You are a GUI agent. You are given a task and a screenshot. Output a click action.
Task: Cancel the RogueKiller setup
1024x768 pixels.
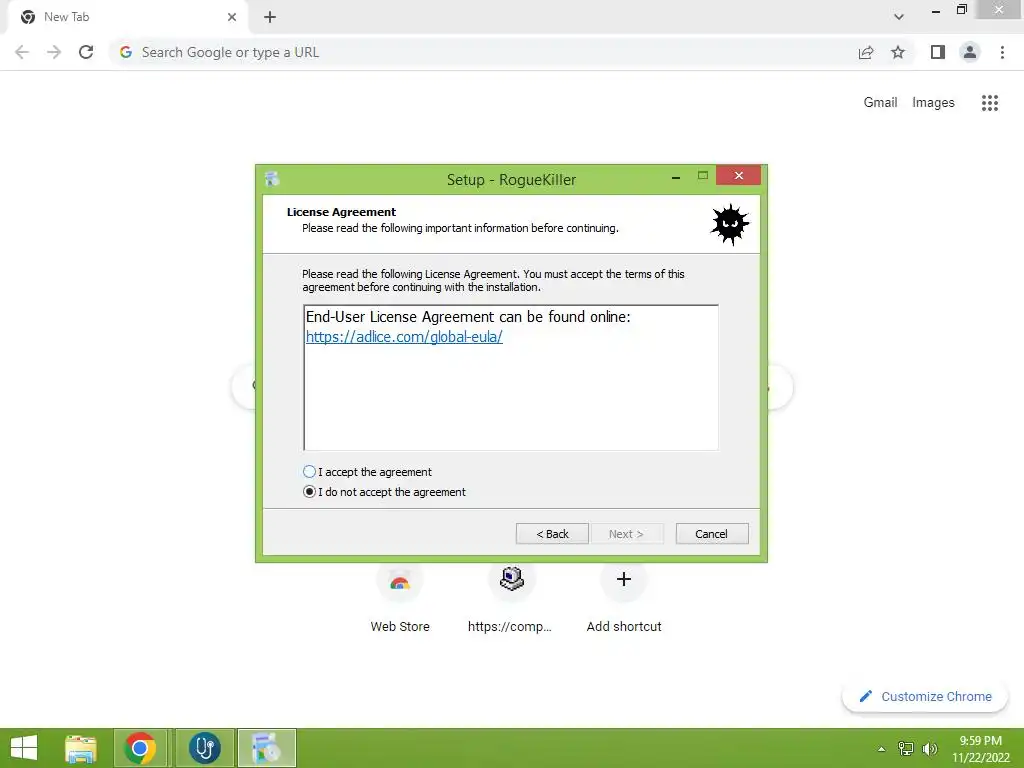pos(712,534)
